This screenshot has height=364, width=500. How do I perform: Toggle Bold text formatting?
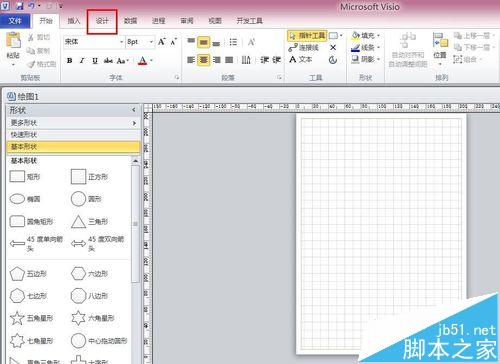(x=69, y=60)
